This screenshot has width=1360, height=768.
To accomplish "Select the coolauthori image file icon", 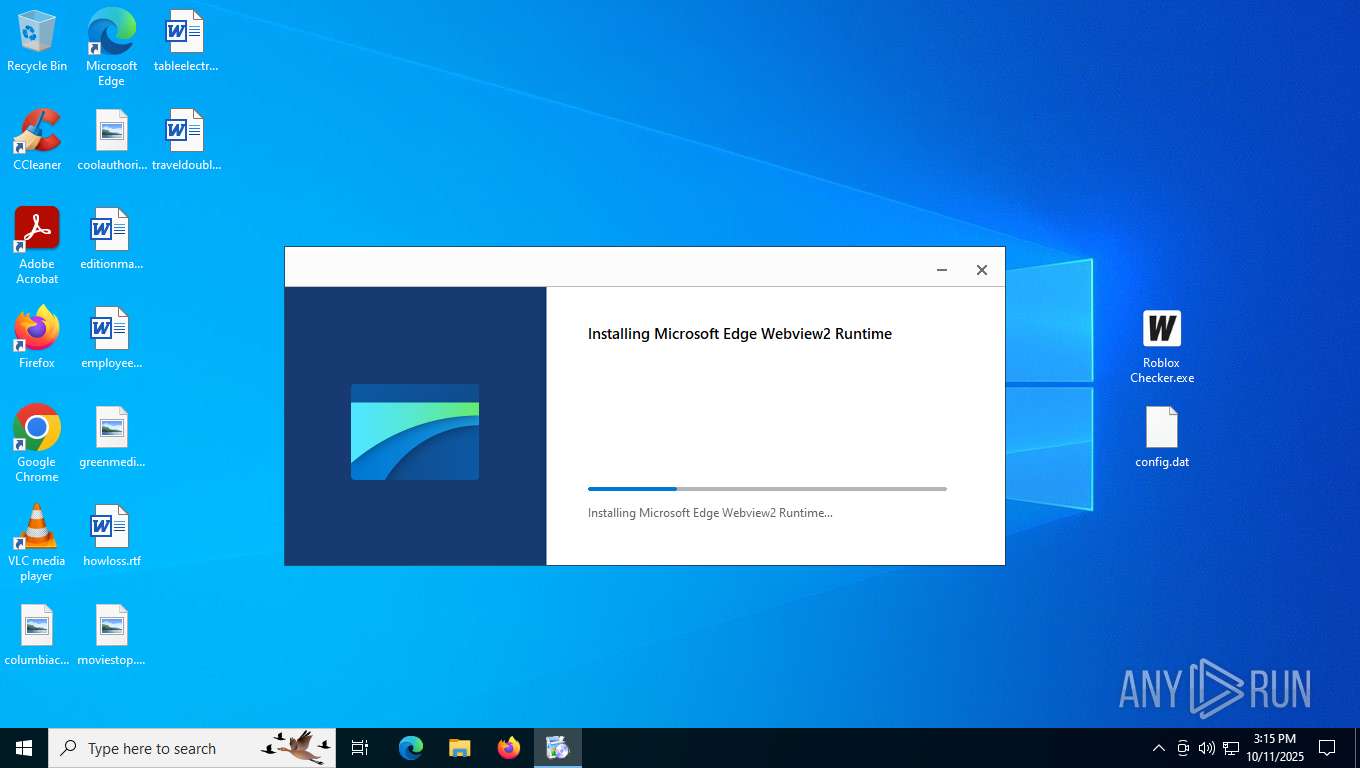I will [x=111, y=140].
